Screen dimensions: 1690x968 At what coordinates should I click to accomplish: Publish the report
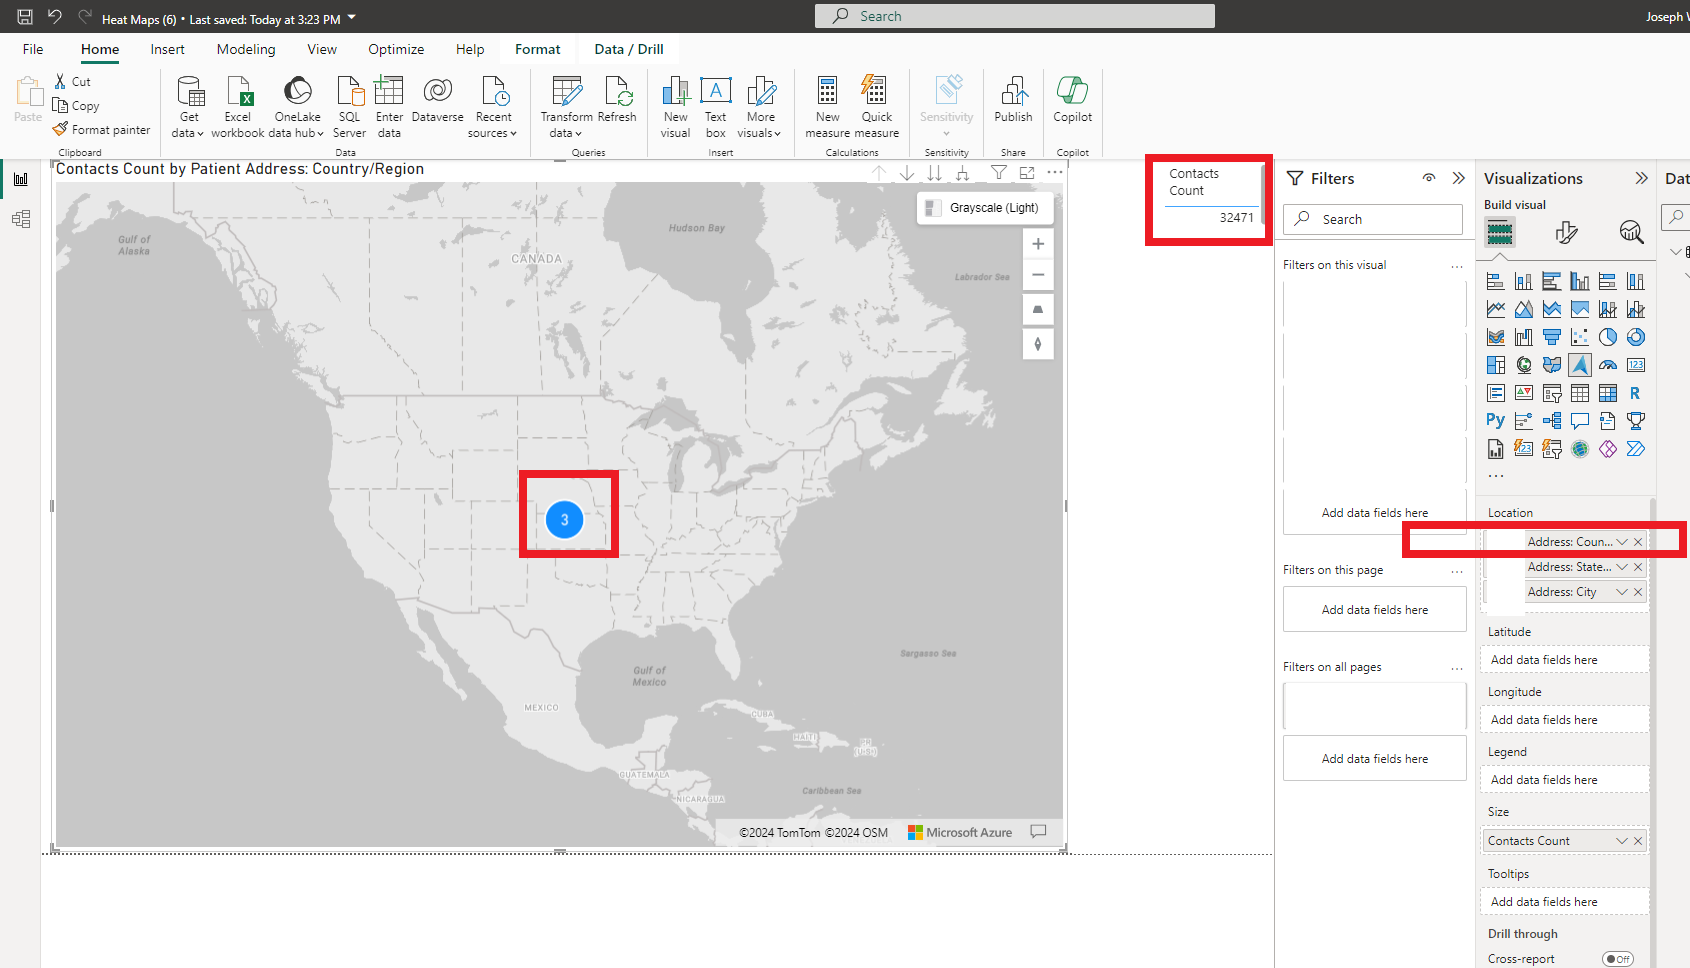click(1013, 100)
